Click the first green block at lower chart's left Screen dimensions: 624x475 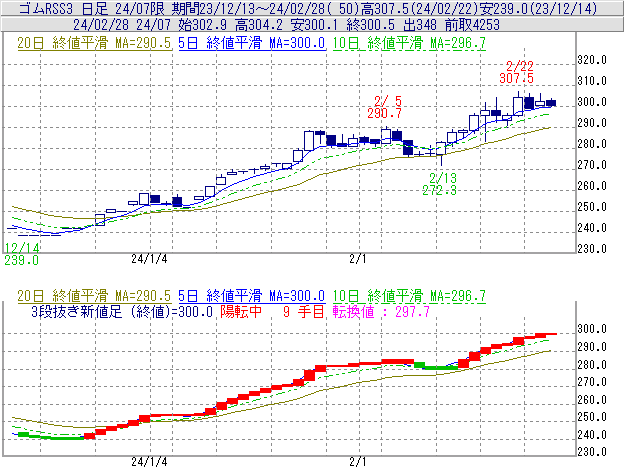[24, 435]
